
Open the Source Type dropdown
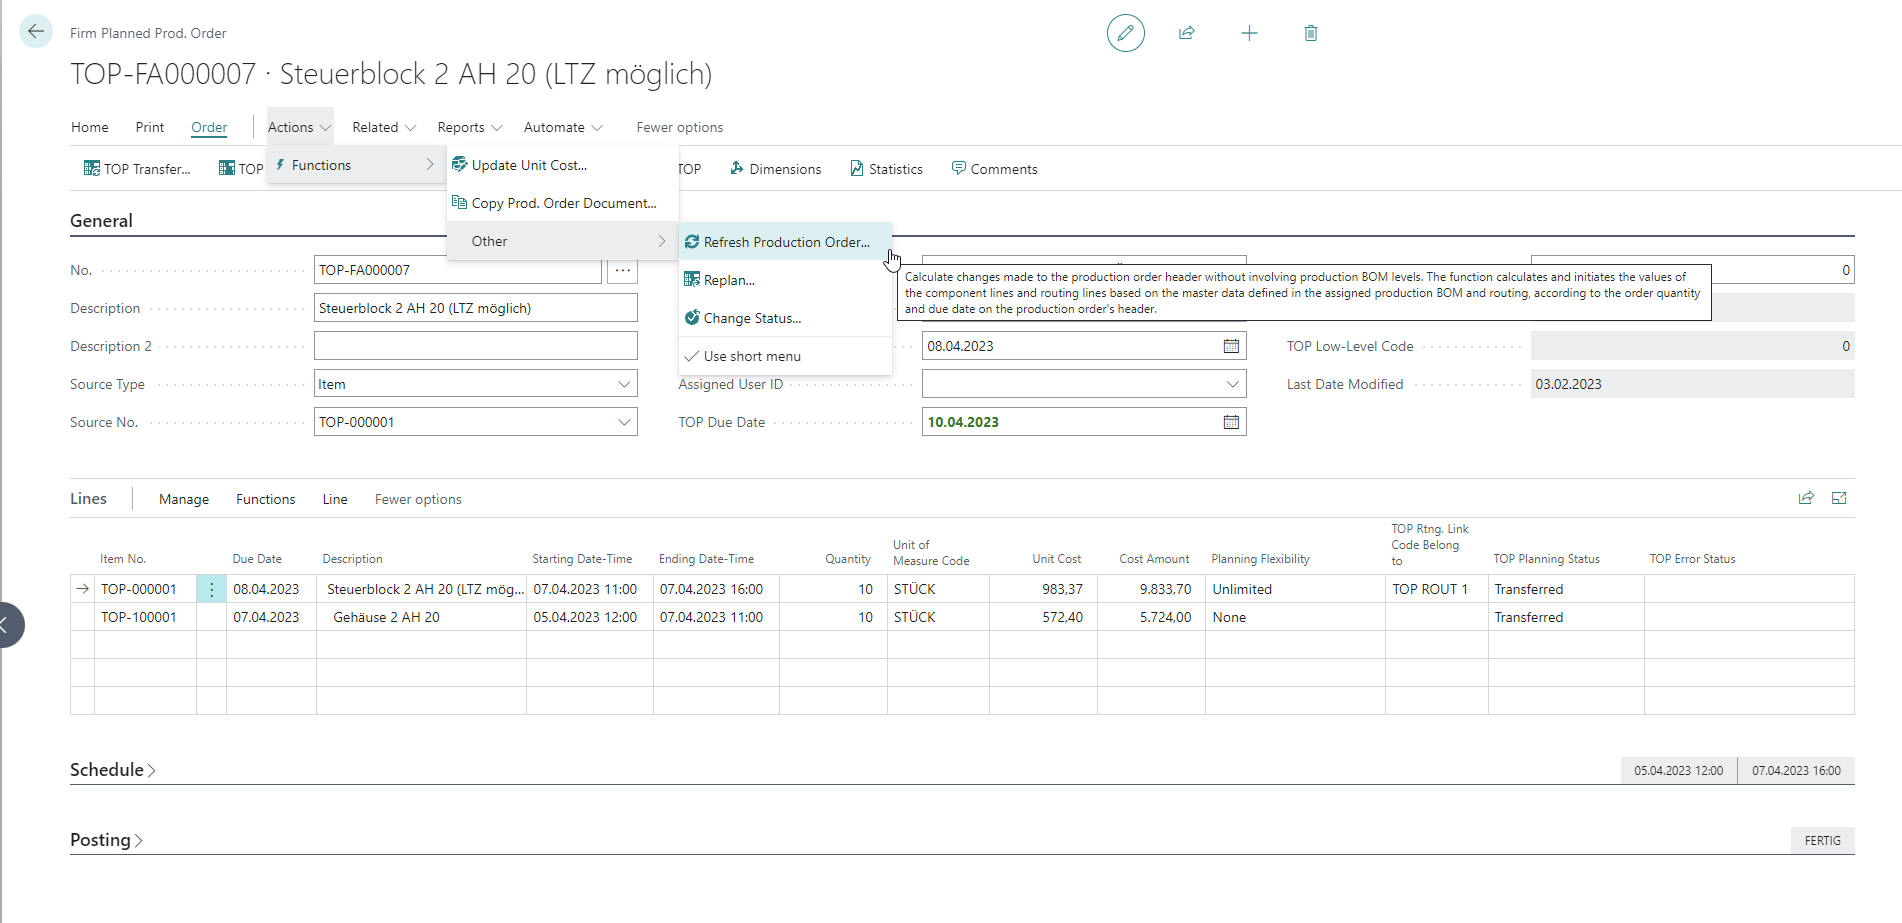(624, 384)
